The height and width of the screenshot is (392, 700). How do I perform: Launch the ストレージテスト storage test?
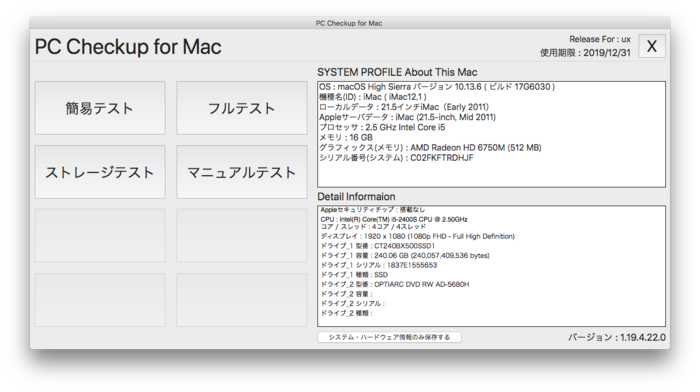coord(100,172)
